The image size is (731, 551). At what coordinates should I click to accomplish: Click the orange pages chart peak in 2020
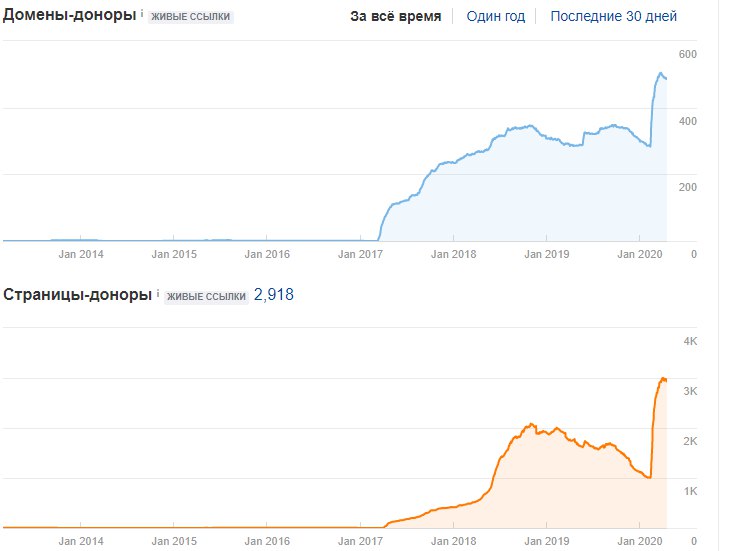pyautogui.click(x=662, y=379)
